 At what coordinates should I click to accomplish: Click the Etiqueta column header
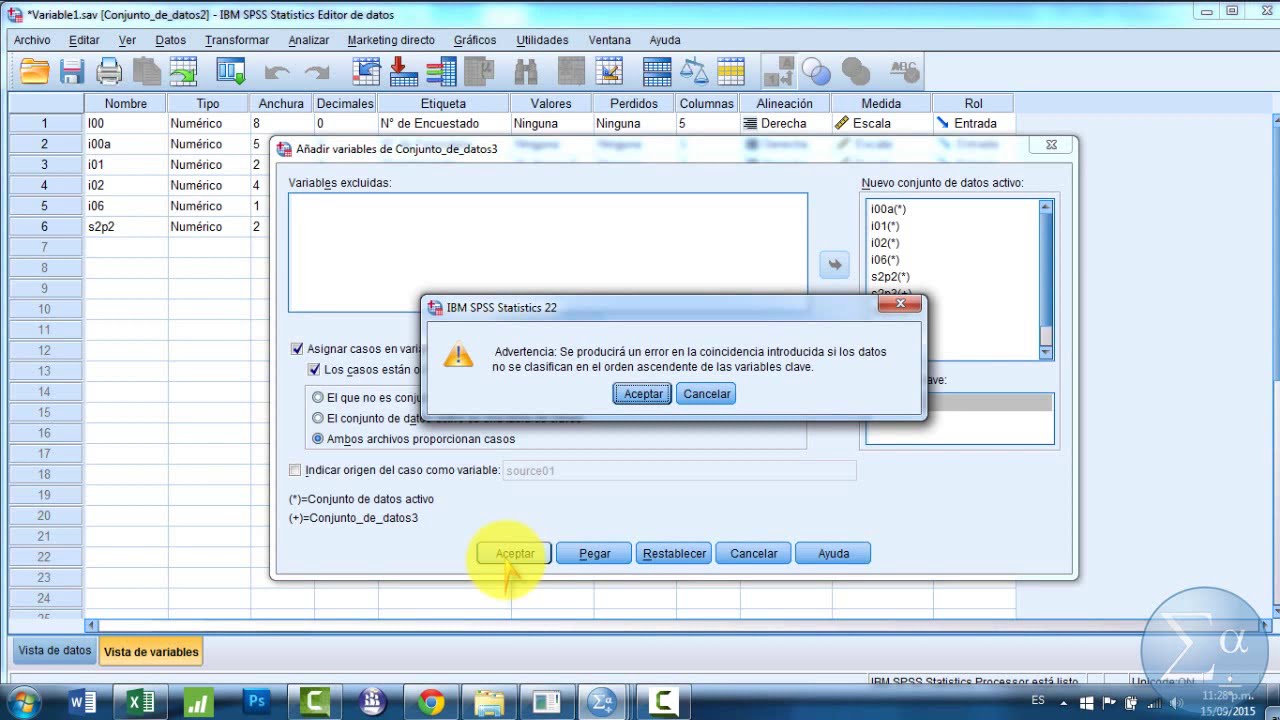[x=444, y=103]
